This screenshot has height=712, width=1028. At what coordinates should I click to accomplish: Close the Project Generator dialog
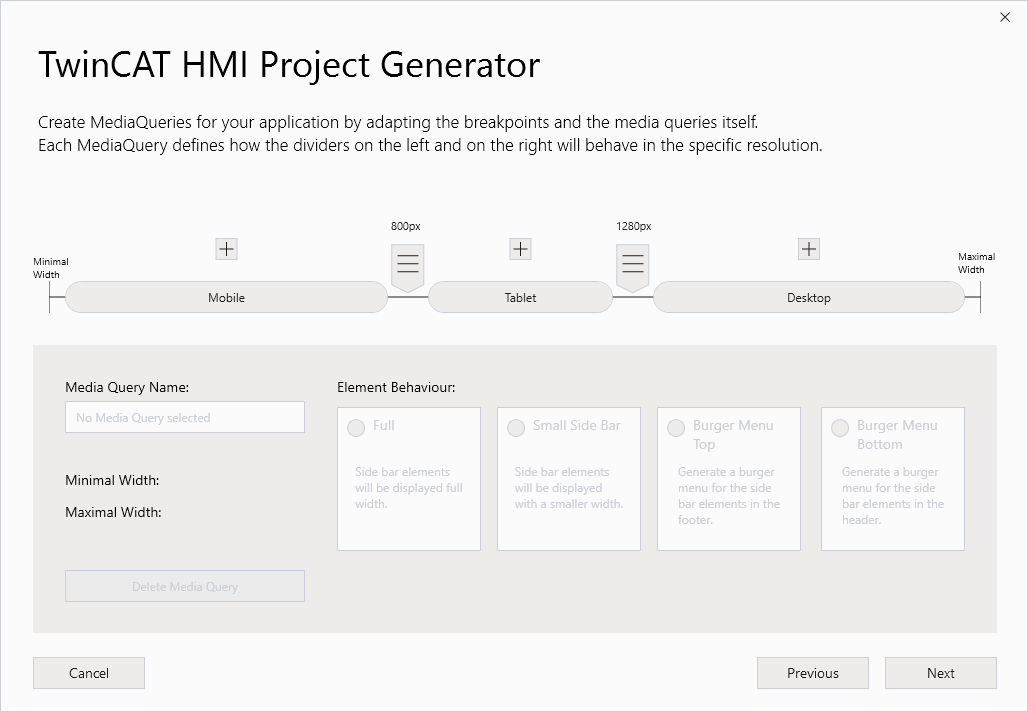1004,18
